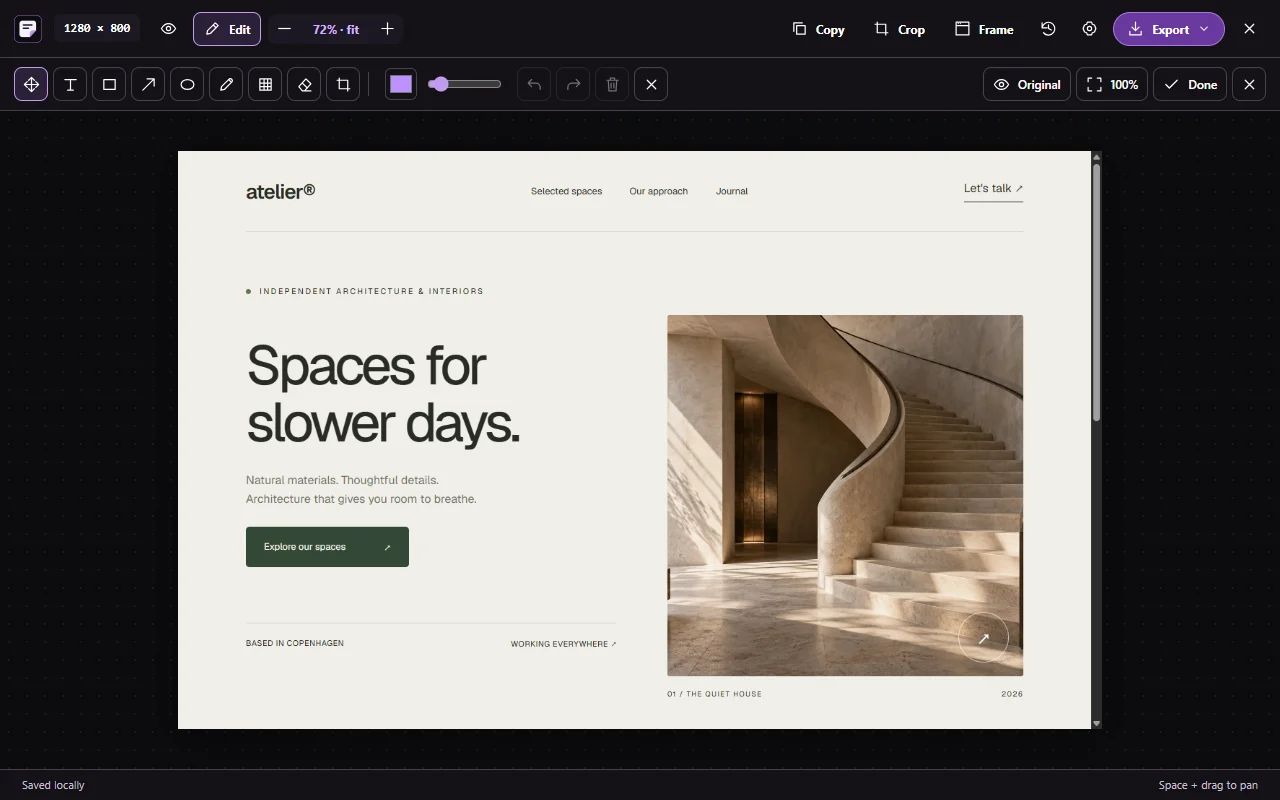The width and height of the screenshot is (1280, 800).
Task: Click the trash delete icon
Action: 612,84
